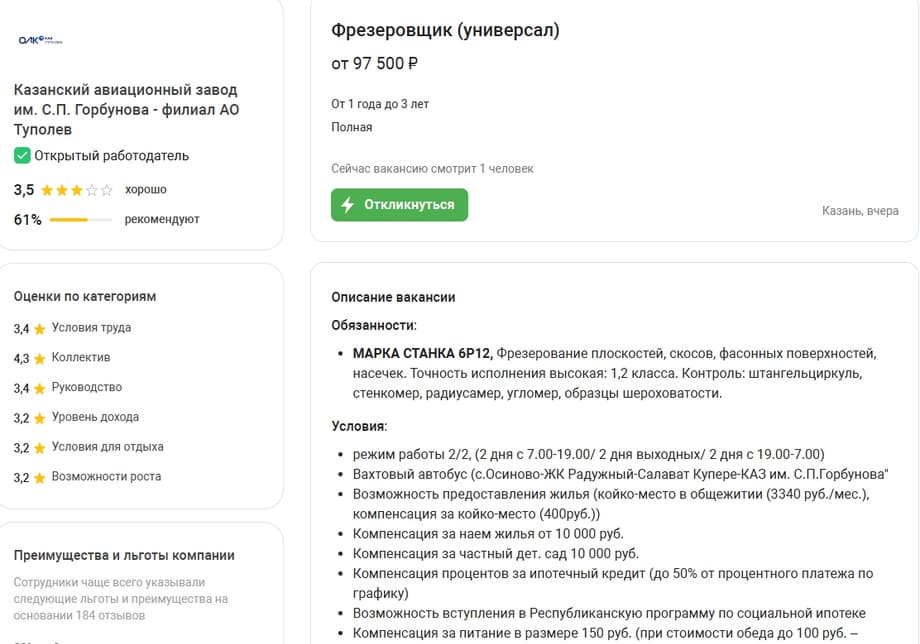Click the рекомендуют label
This screenshot has height=644, width=920.
(162, 220)
